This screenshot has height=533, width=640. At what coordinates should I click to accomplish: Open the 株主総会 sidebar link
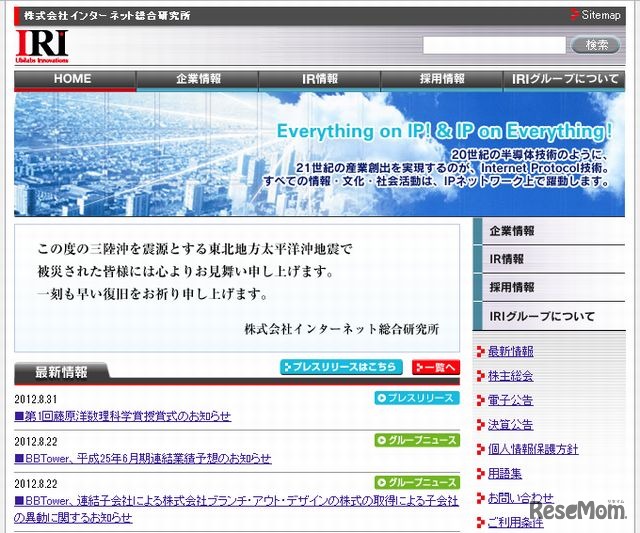coord(511,376)
